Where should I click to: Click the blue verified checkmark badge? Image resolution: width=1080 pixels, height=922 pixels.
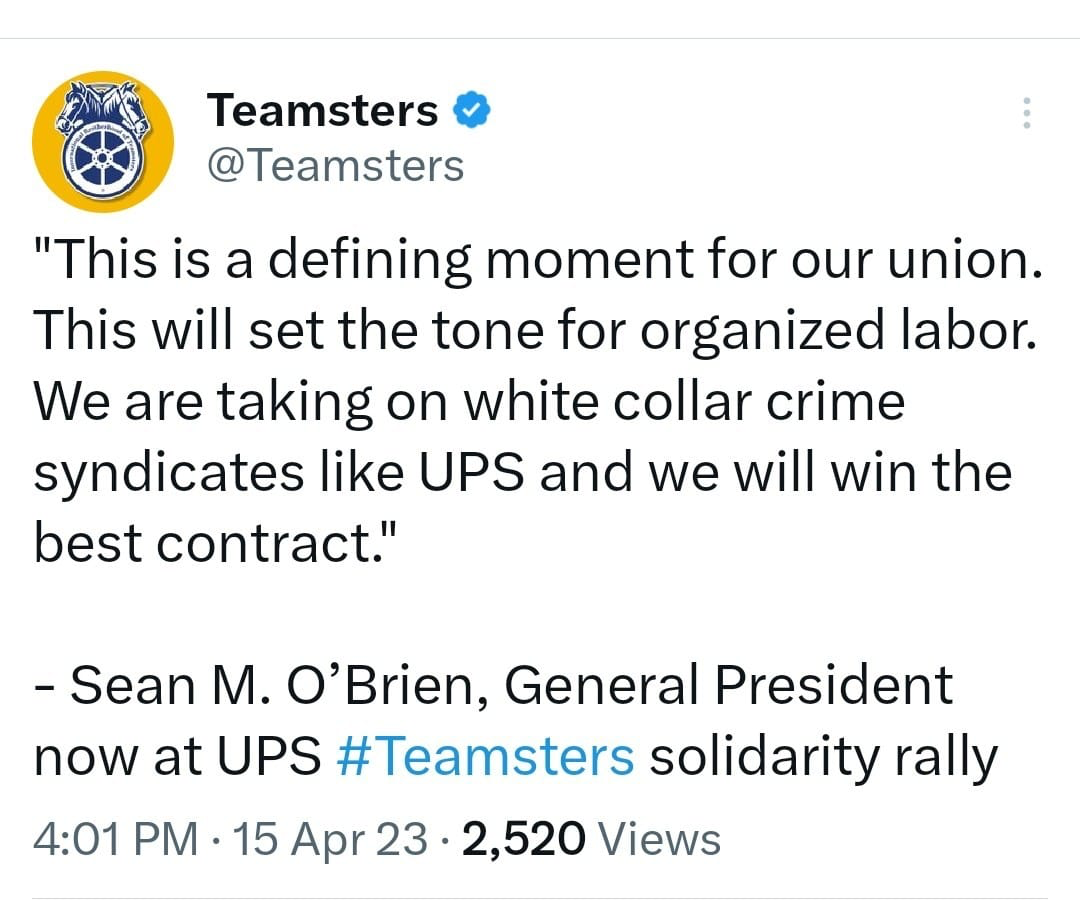click(471, 110)
